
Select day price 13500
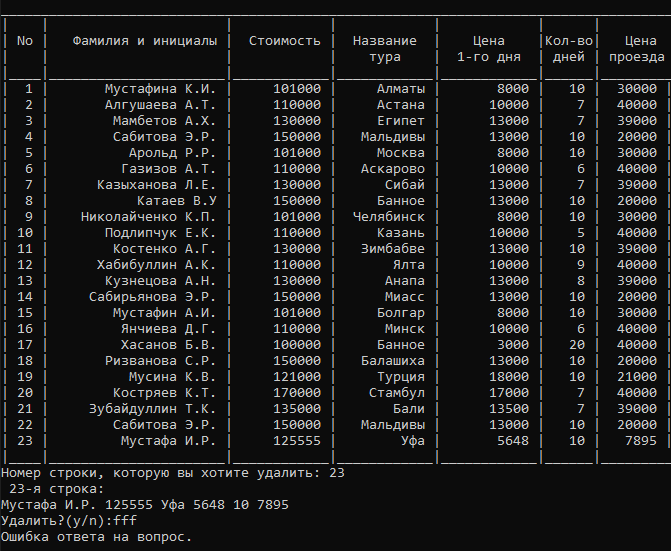pyautogui.click(x=509, y=409)
